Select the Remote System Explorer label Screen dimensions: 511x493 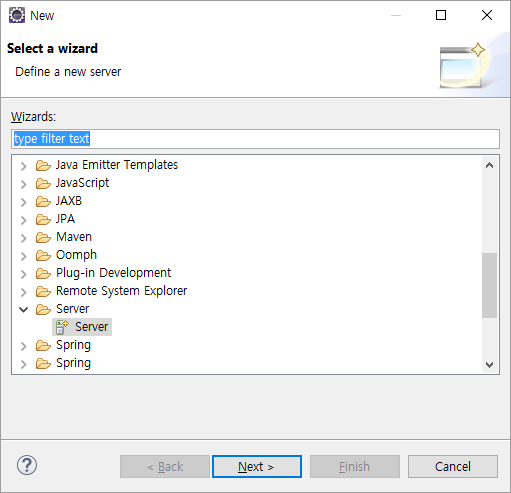tap(121, 291)
